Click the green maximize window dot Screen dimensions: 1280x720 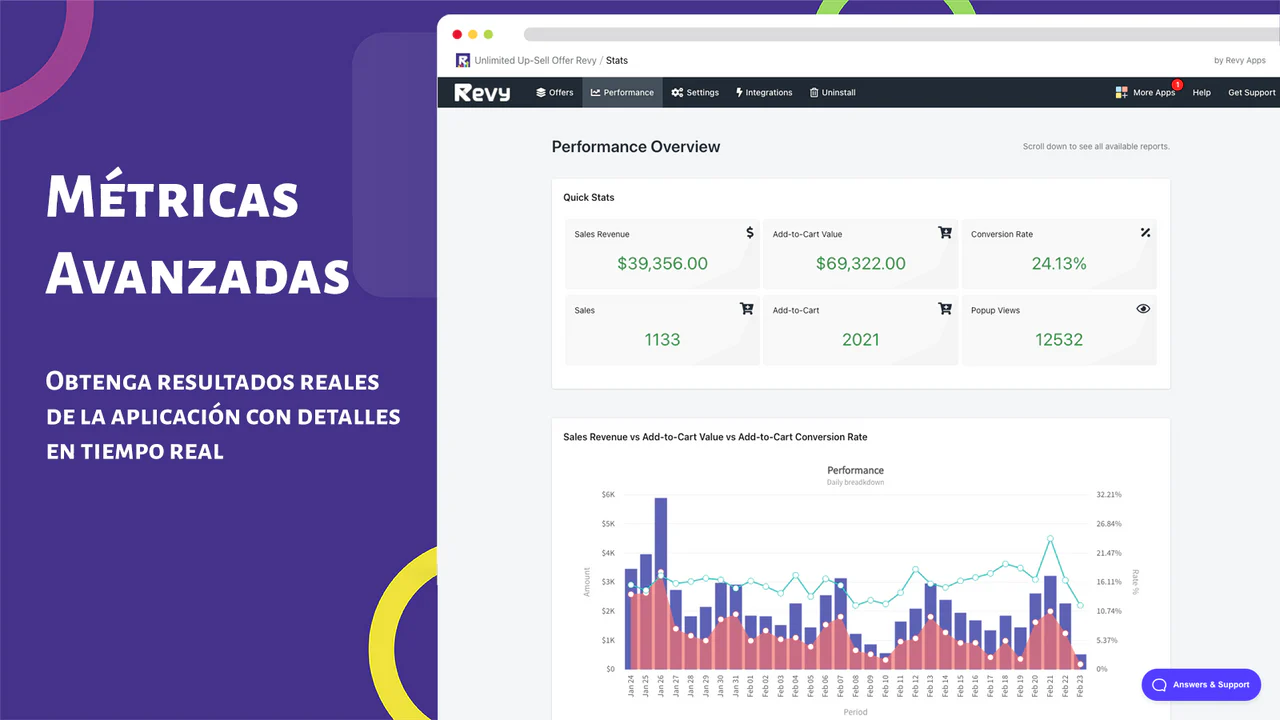pos(489,34)
